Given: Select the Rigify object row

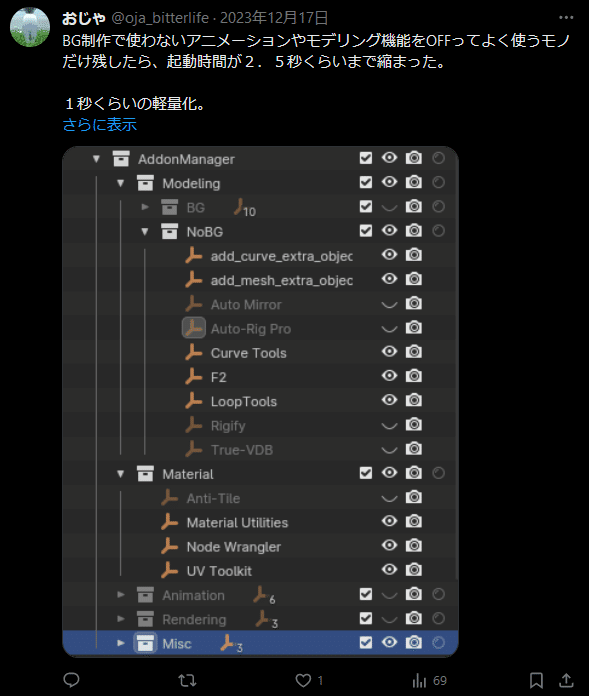Looking at the screenshot, I should point(260,426).
